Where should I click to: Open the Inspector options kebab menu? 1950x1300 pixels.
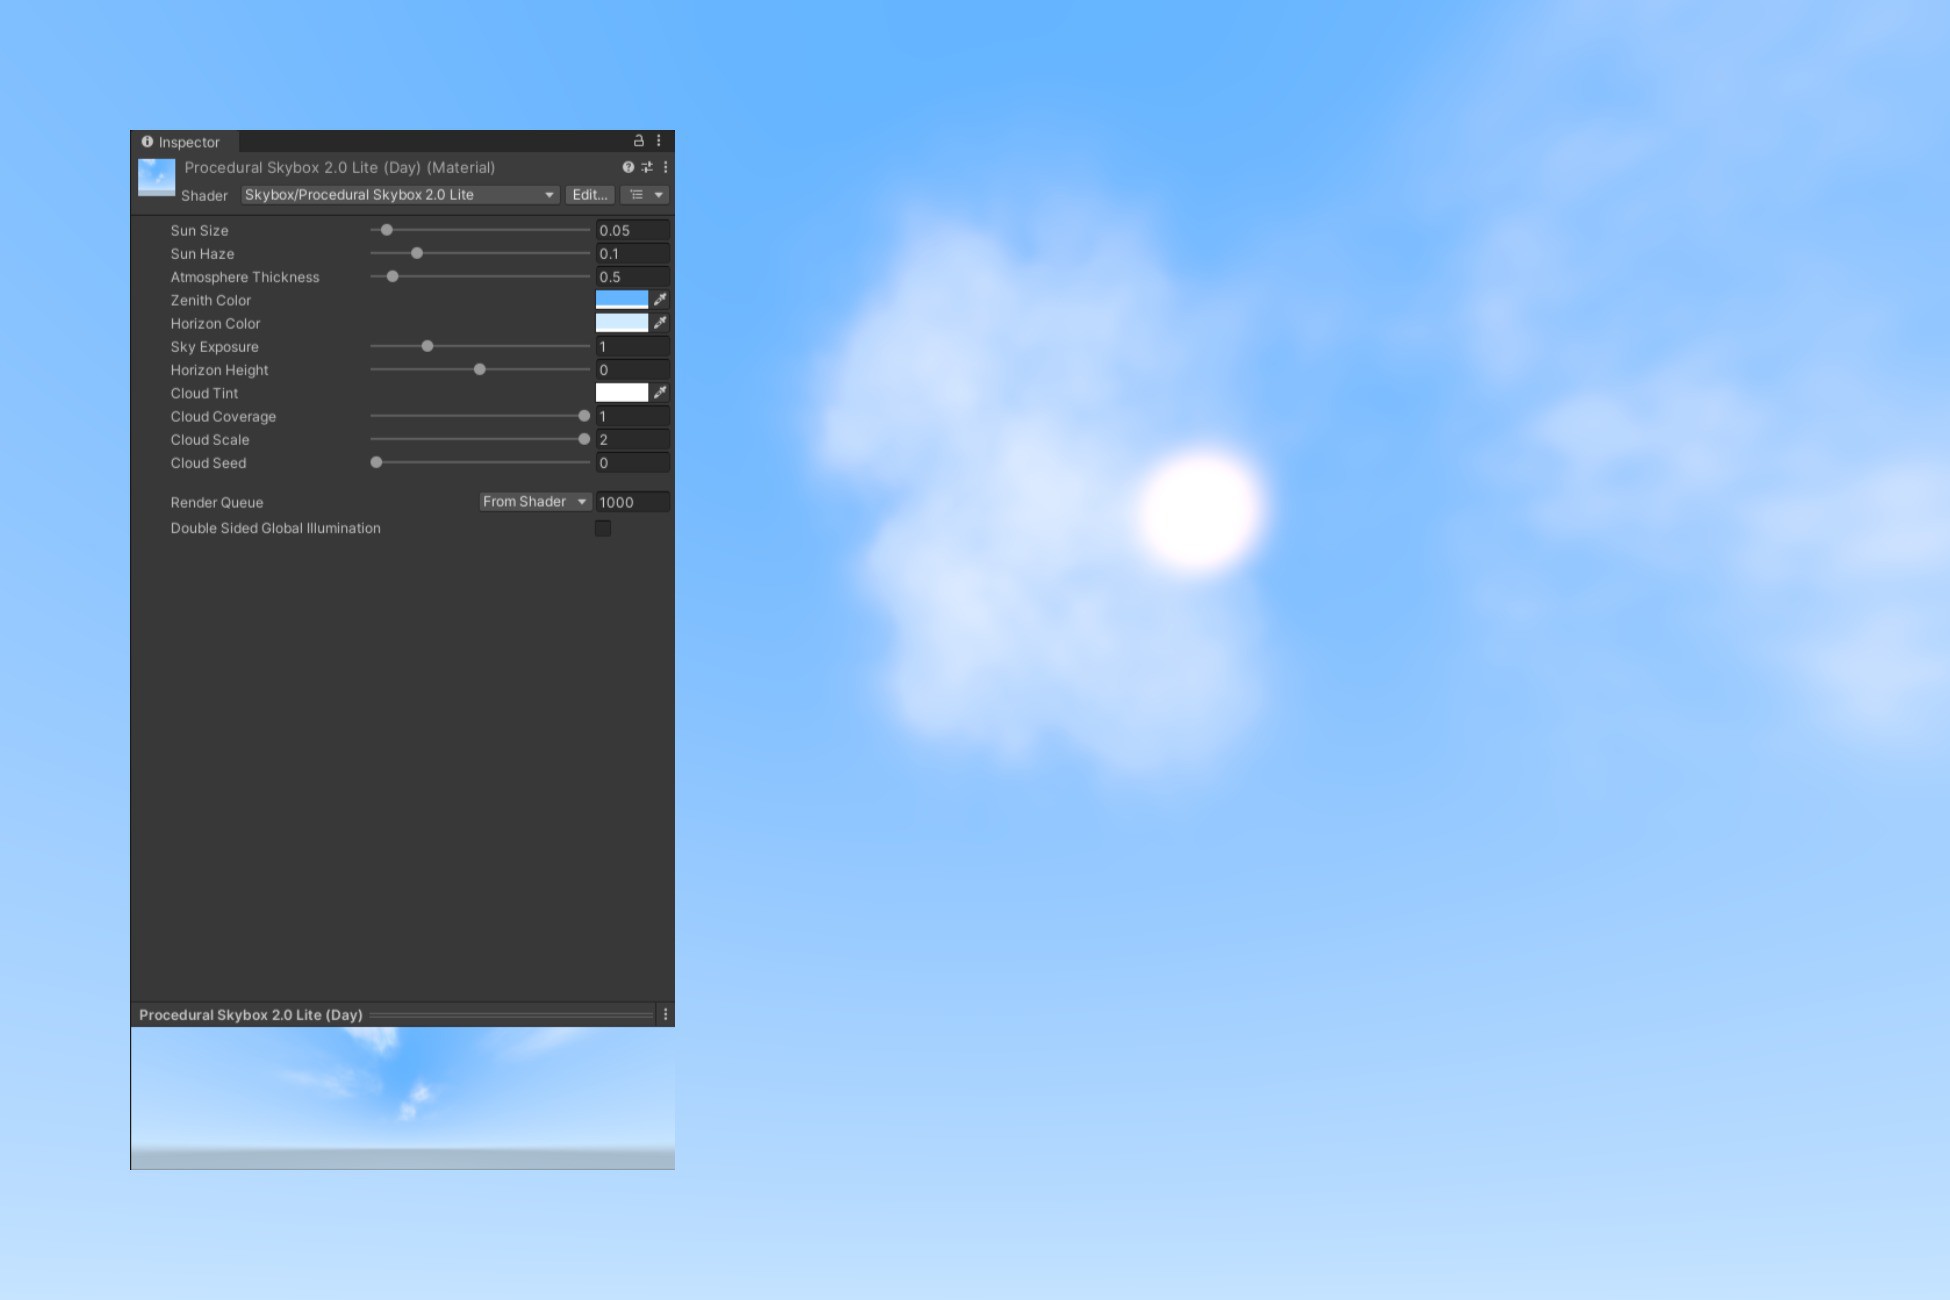click(657, 140)
